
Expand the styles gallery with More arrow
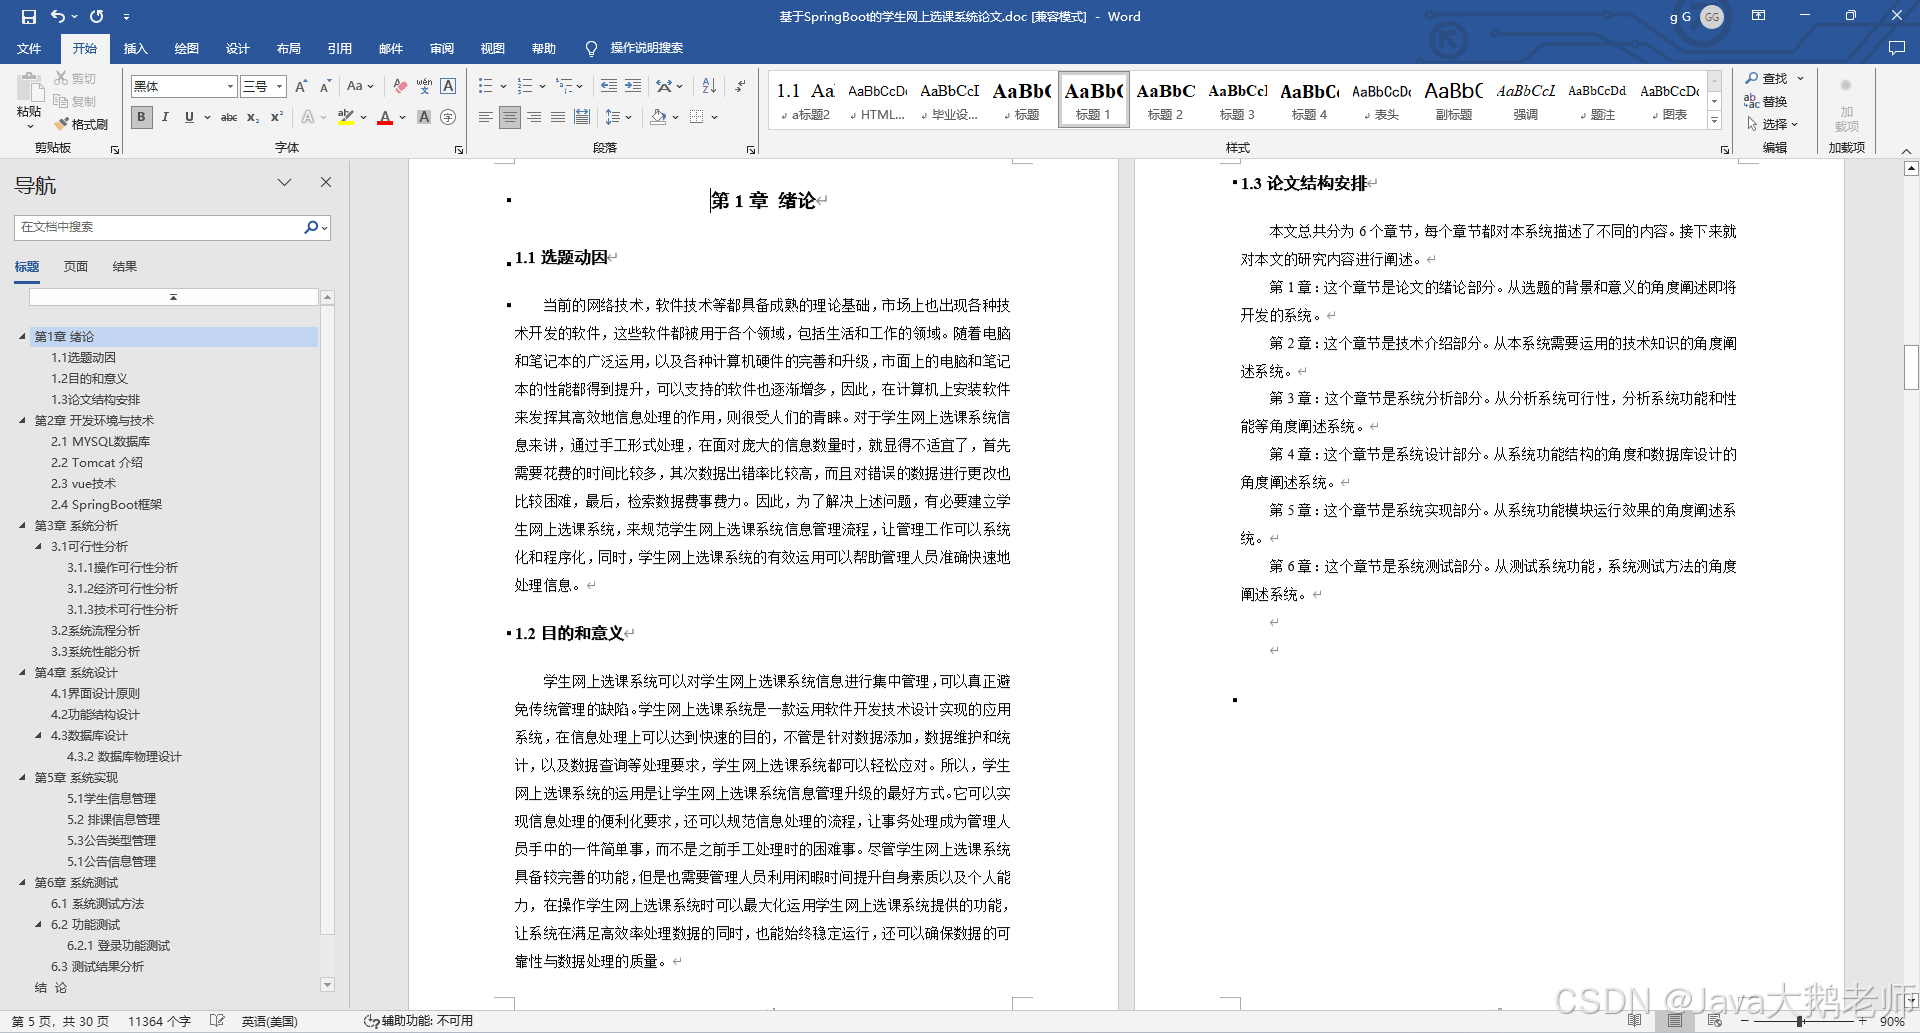[x=1714, y=121]
